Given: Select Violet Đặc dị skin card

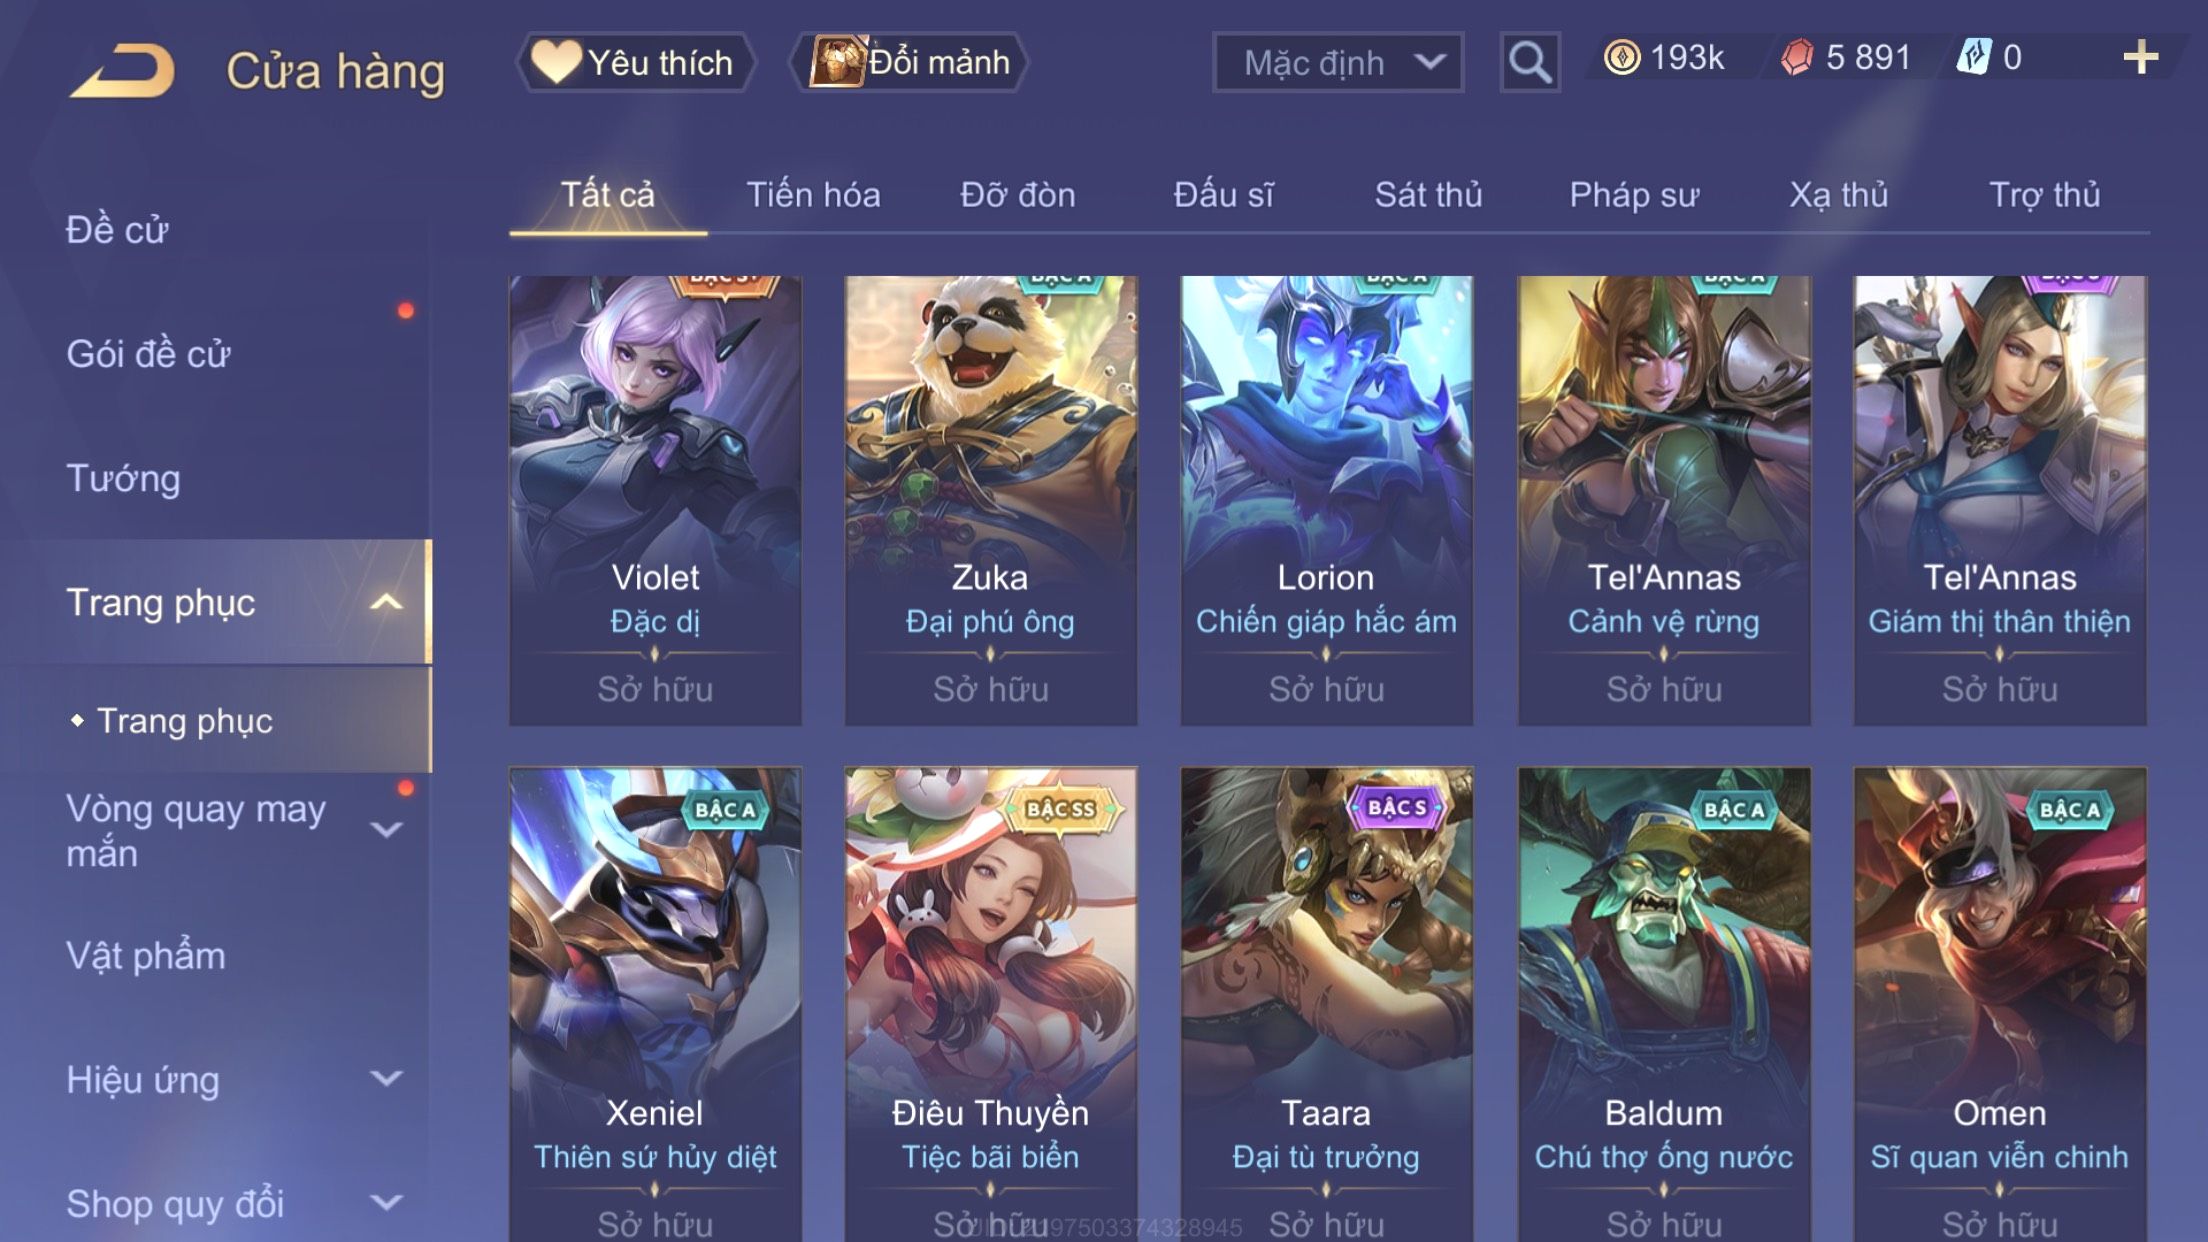Looking at the screenshot, I should tap(655, 500).
